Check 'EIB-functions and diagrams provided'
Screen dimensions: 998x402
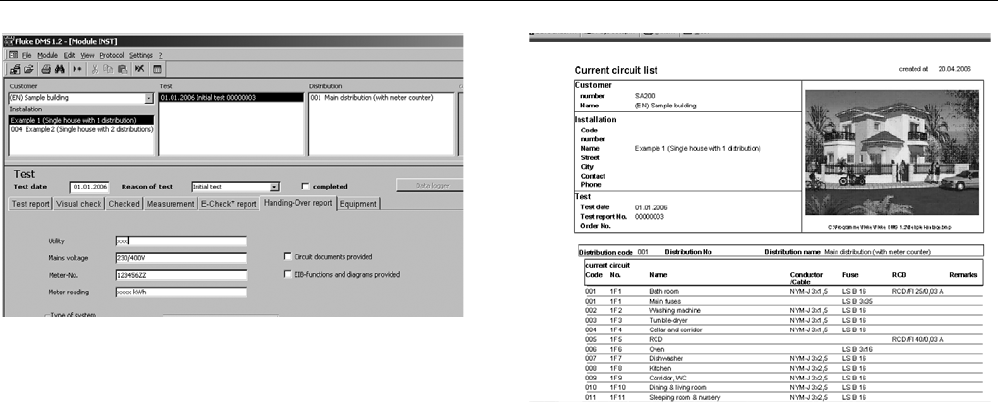coord(287,274)
